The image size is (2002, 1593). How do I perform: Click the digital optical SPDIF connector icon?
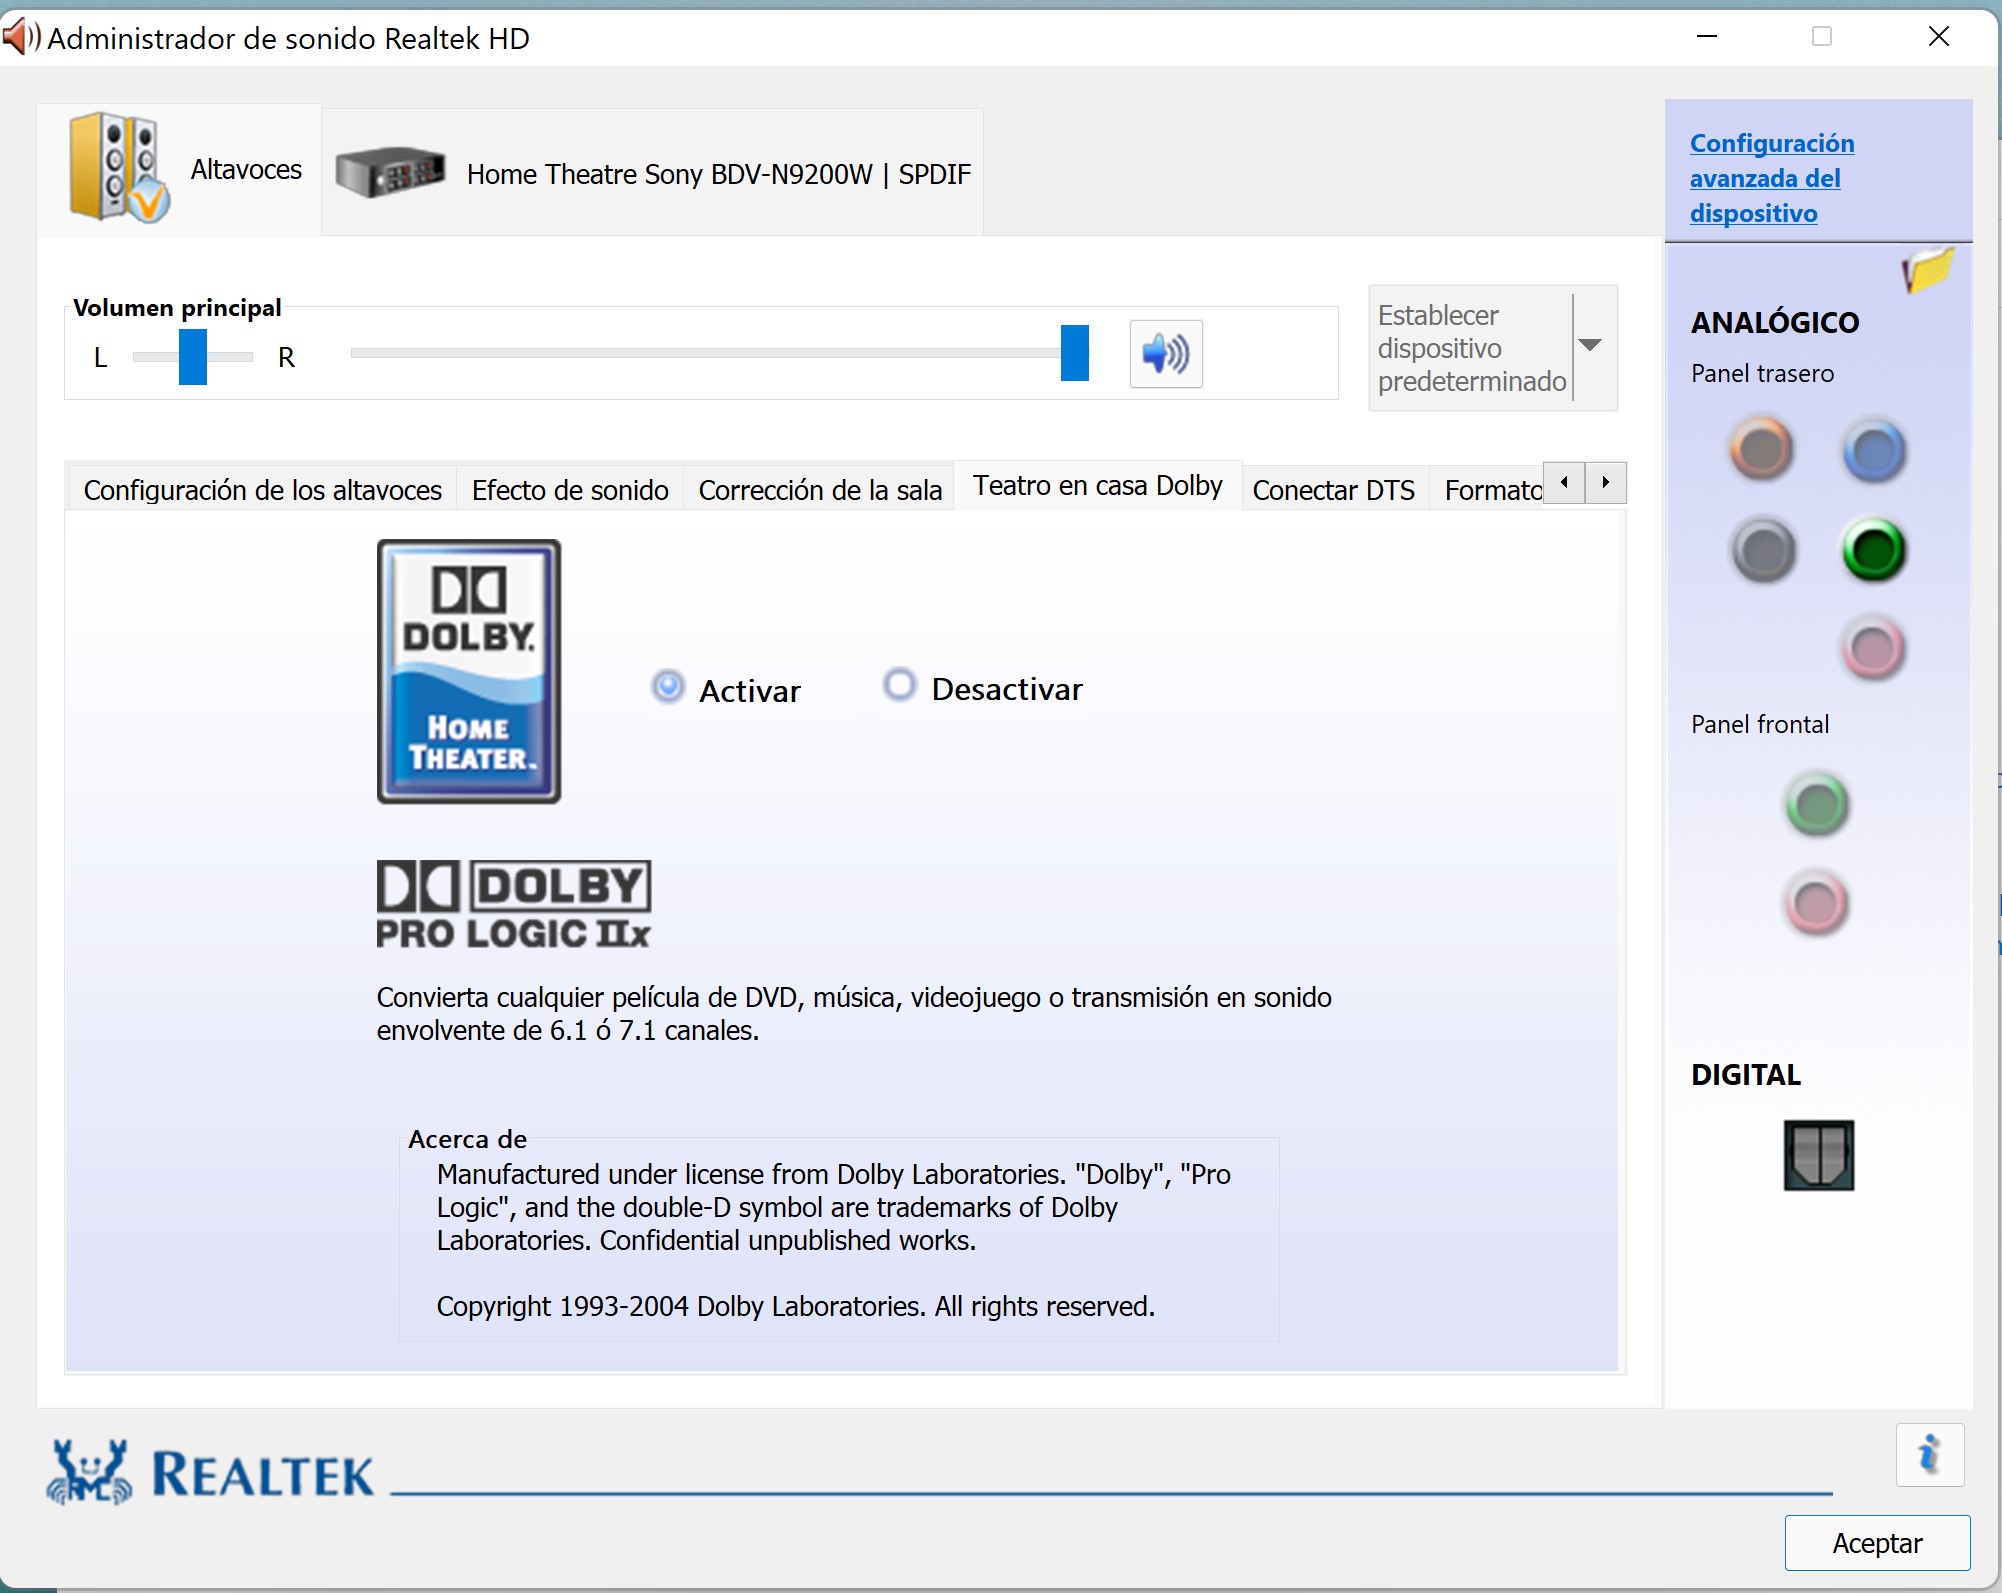1819,1155
